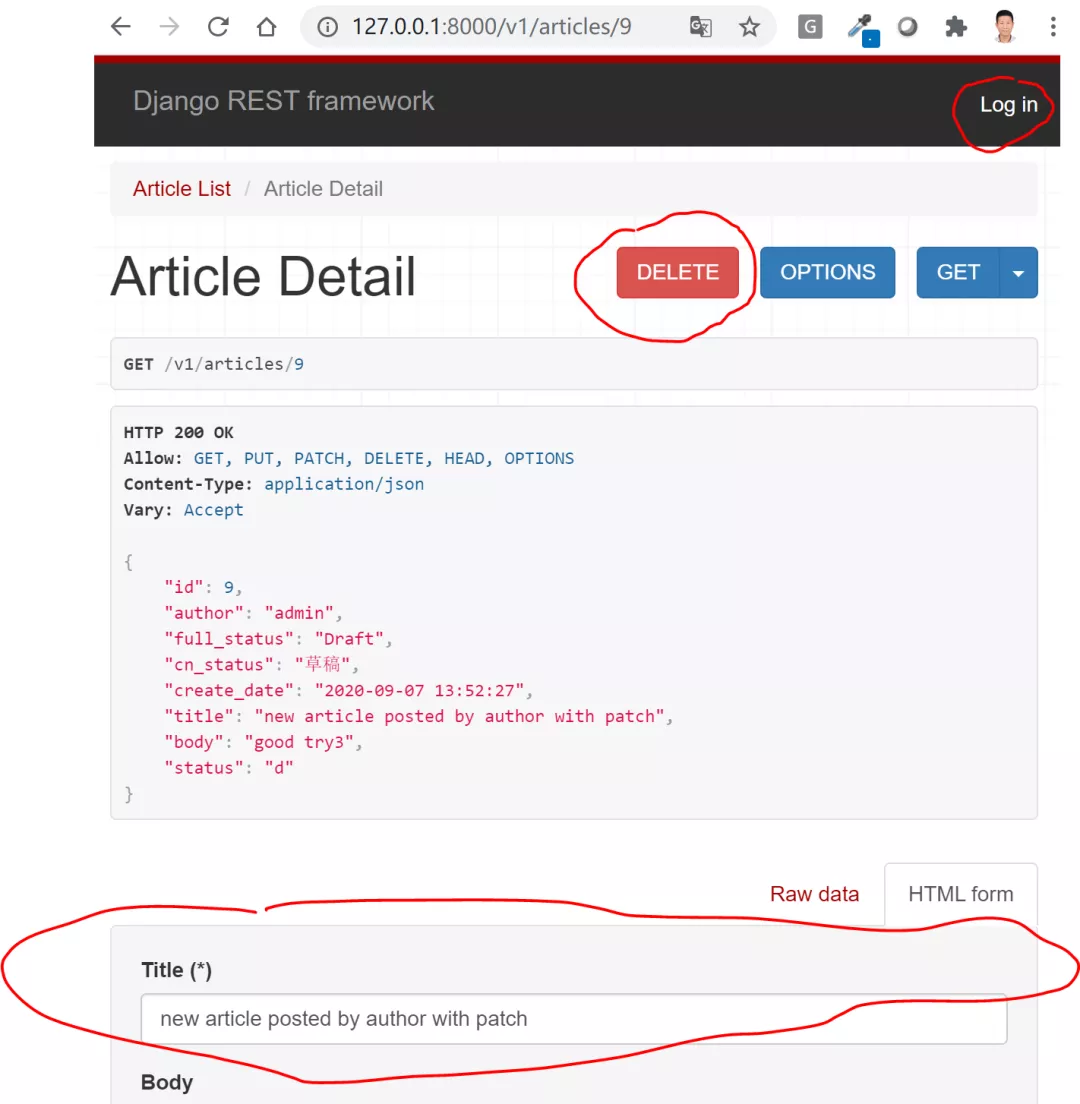Click the Log in link
1080x1104 pixels.
pyautogui.click(x=1008, y=104)
